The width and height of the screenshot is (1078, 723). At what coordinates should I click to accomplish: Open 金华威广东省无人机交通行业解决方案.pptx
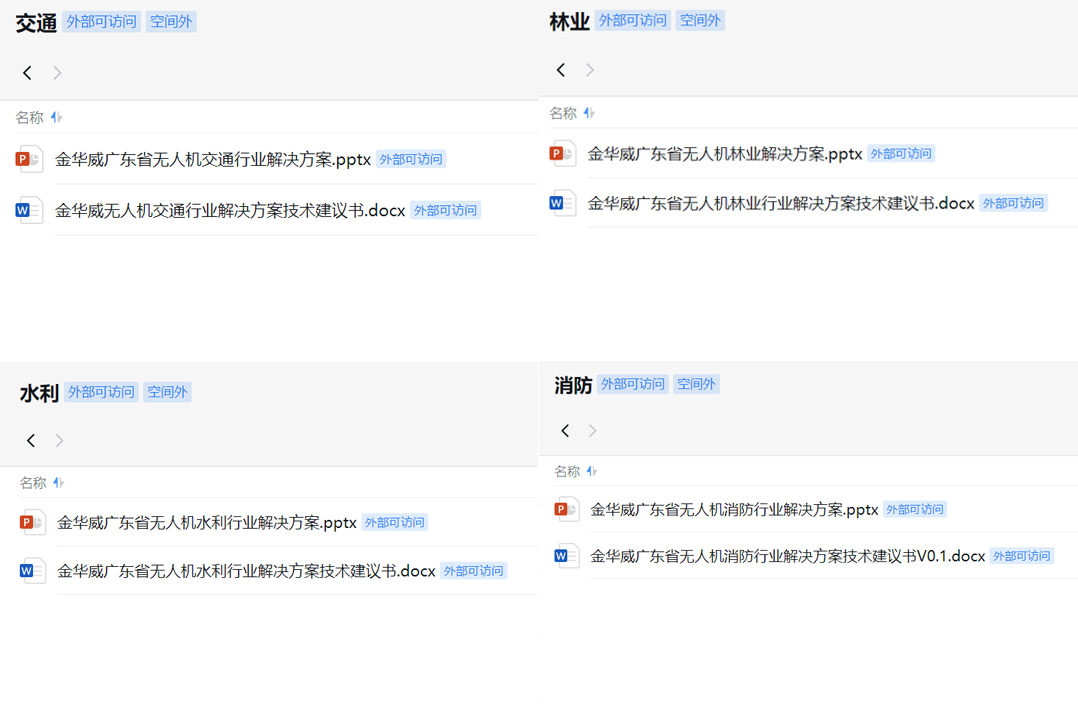click(x=213, y=159)
